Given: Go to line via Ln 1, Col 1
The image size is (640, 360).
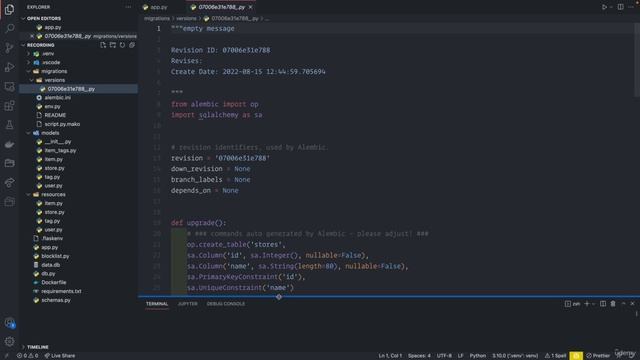Looking at the screenshot, I should pyautogui.click(x=390, y=356).
